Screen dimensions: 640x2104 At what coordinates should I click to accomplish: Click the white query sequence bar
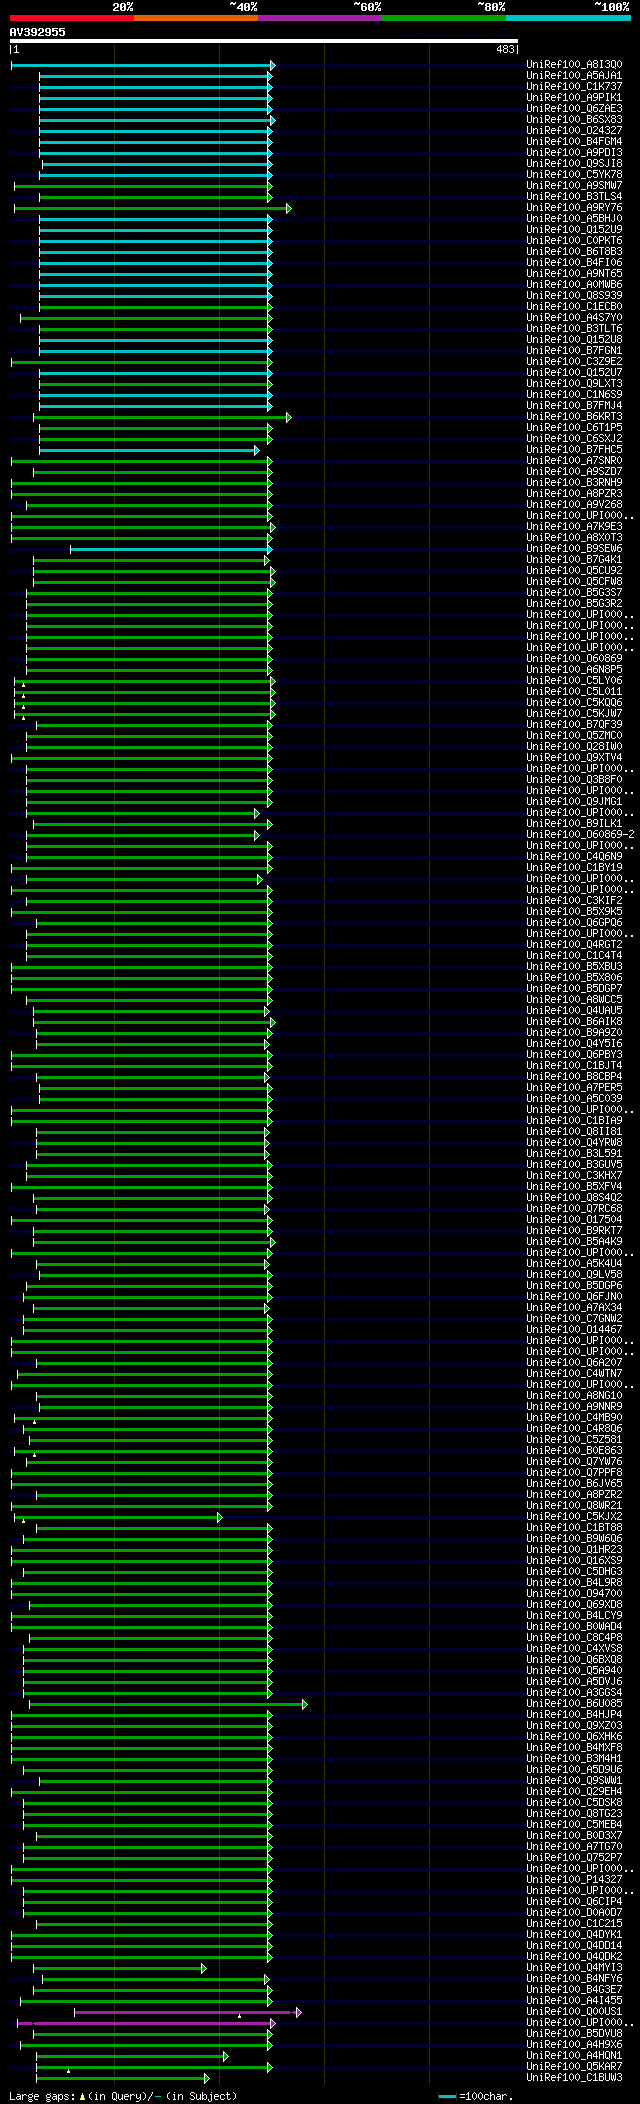263,41
